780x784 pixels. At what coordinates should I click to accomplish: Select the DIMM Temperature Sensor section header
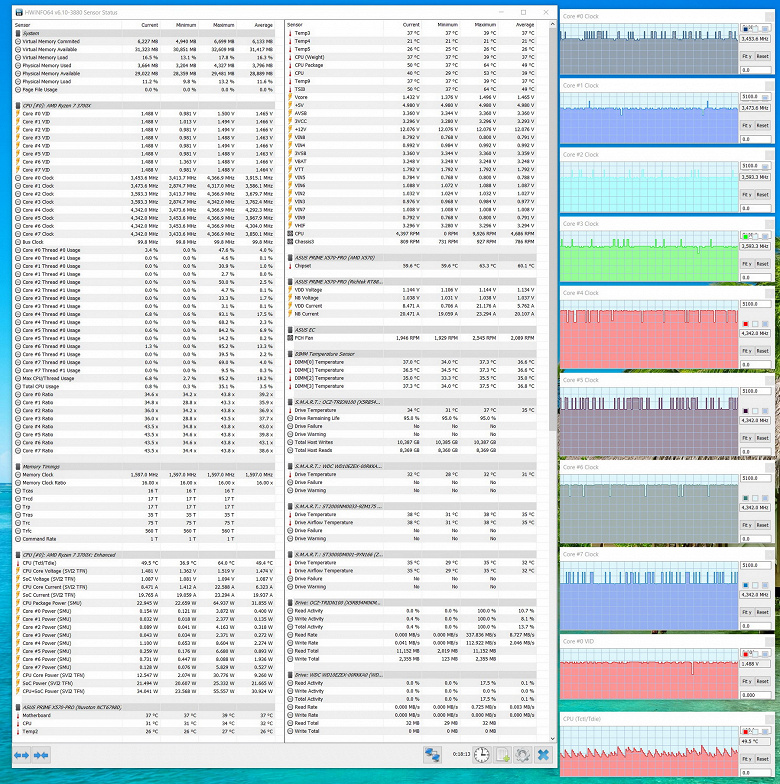point(324,354)
